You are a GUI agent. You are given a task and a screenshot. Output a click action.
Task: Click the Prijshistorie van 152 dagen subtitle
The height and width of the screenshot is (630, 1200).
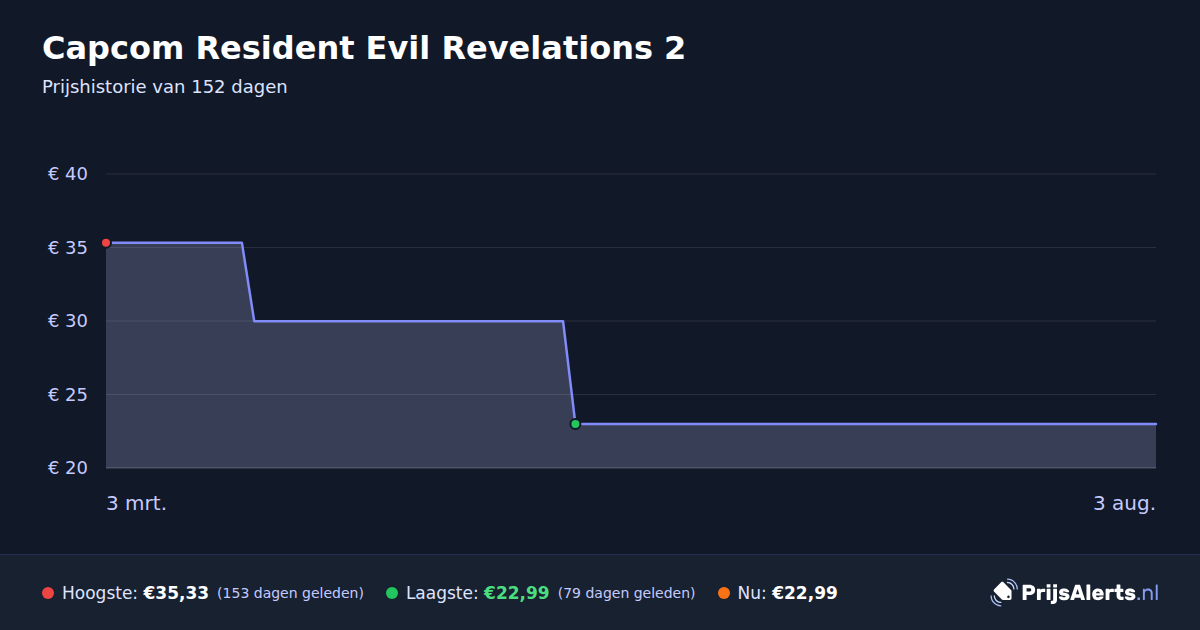165,87
